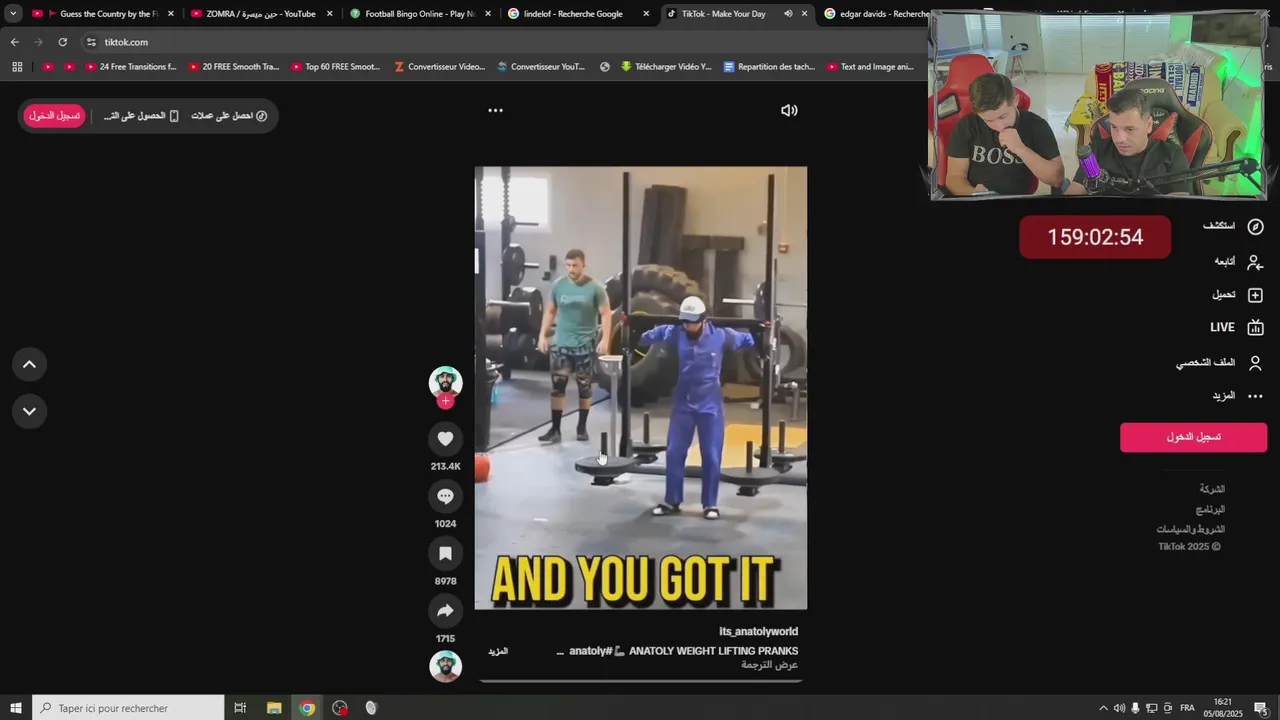
Task: Open the Profile person icon in sidebar
Action: click(1256, 362)
